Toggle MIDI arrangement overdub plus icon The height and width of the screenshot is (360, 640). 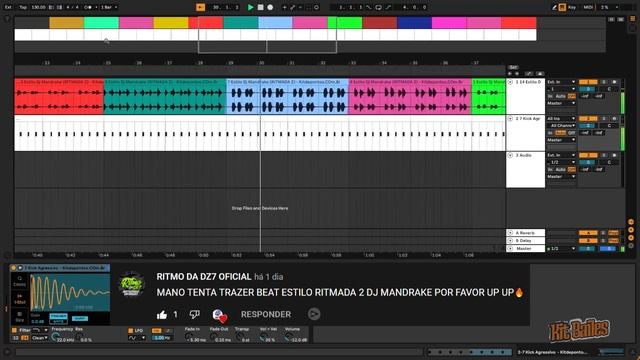(x=284, y=7)
